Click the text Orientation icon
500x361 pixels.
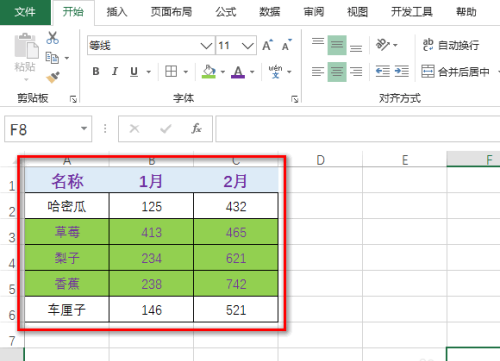pos(383,45)
